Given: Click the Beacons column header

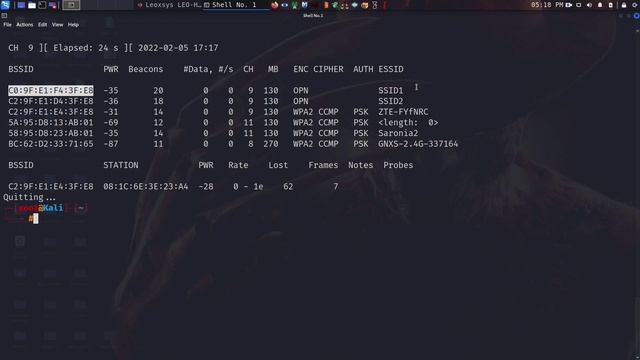Looking at the screenshot, I should (x=146, y=69).
